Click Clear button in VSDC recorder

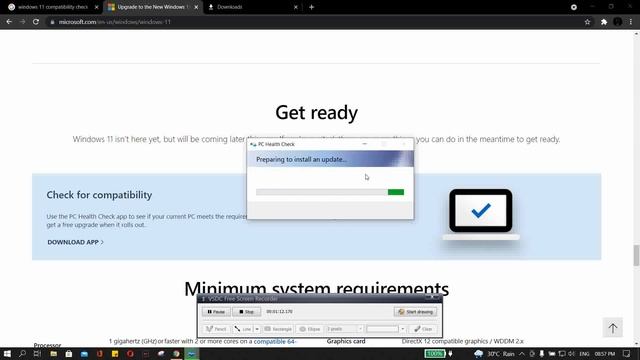423,329
